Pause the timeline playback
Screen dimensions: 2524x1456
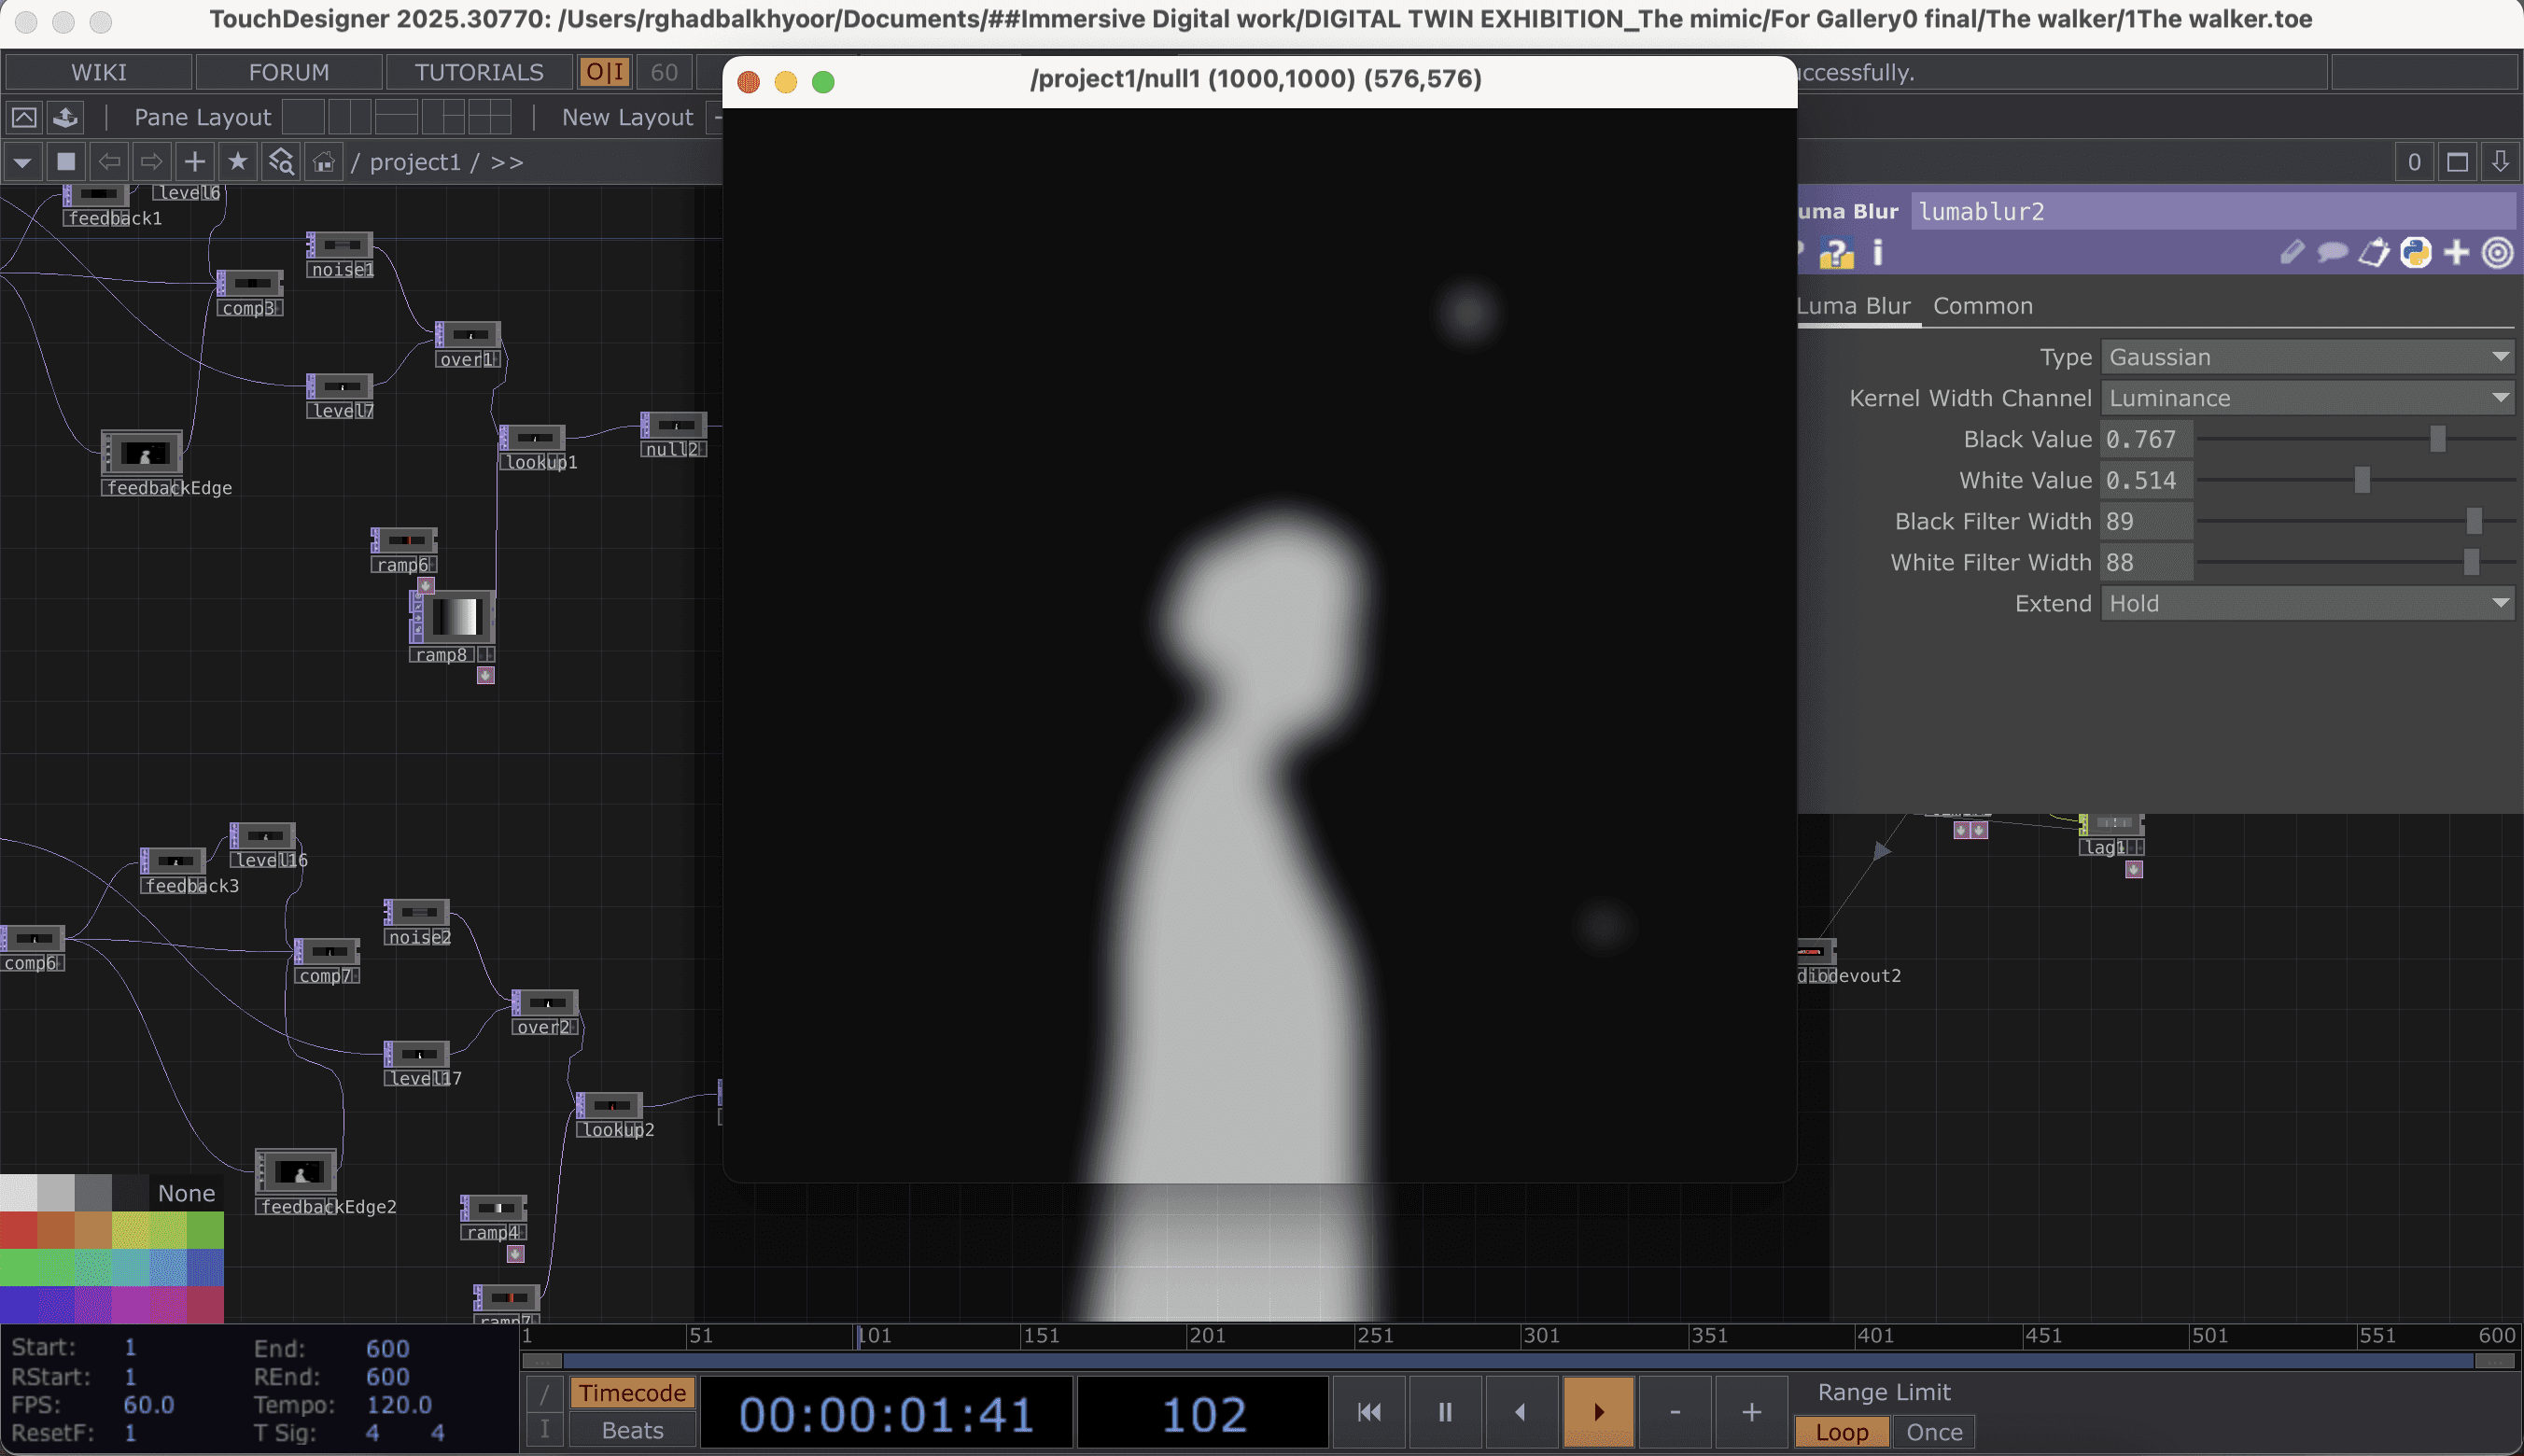click(x=1444, y=1411)
